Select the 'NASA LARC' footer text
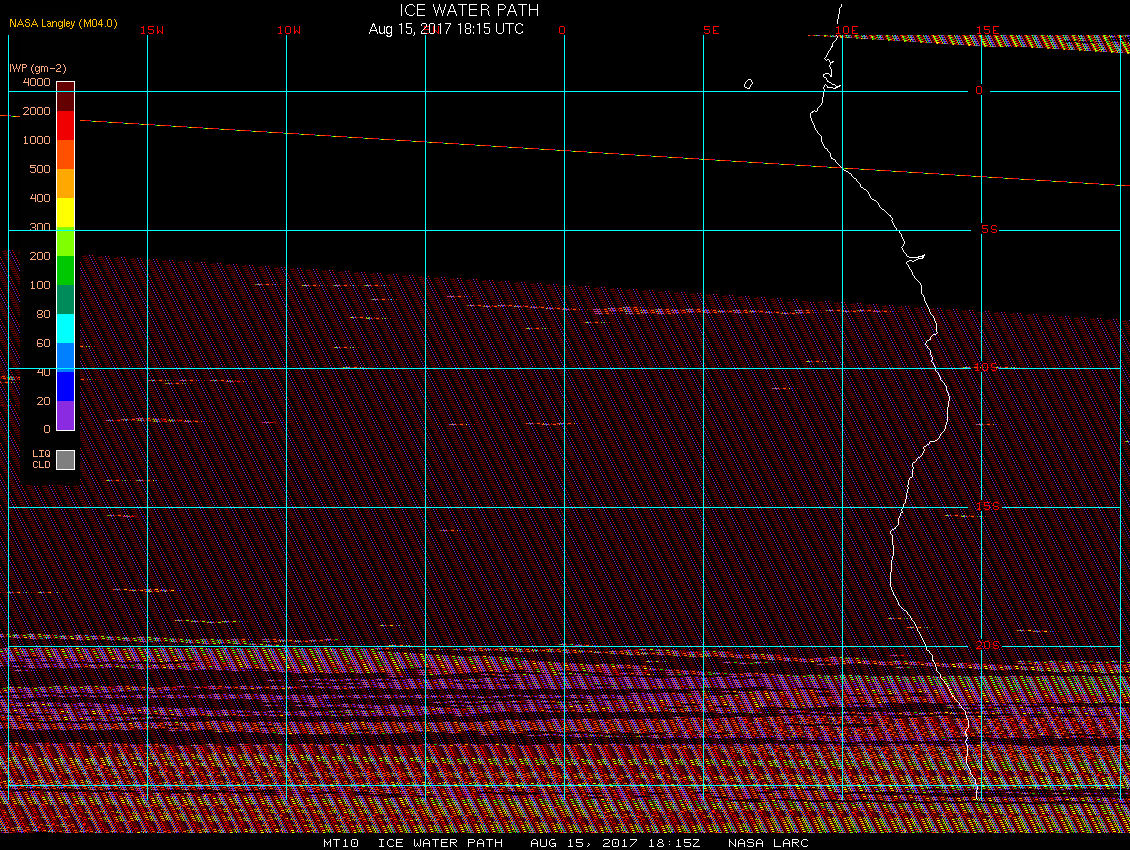This screenshot has height=850, width=1130. coord(768,843)
